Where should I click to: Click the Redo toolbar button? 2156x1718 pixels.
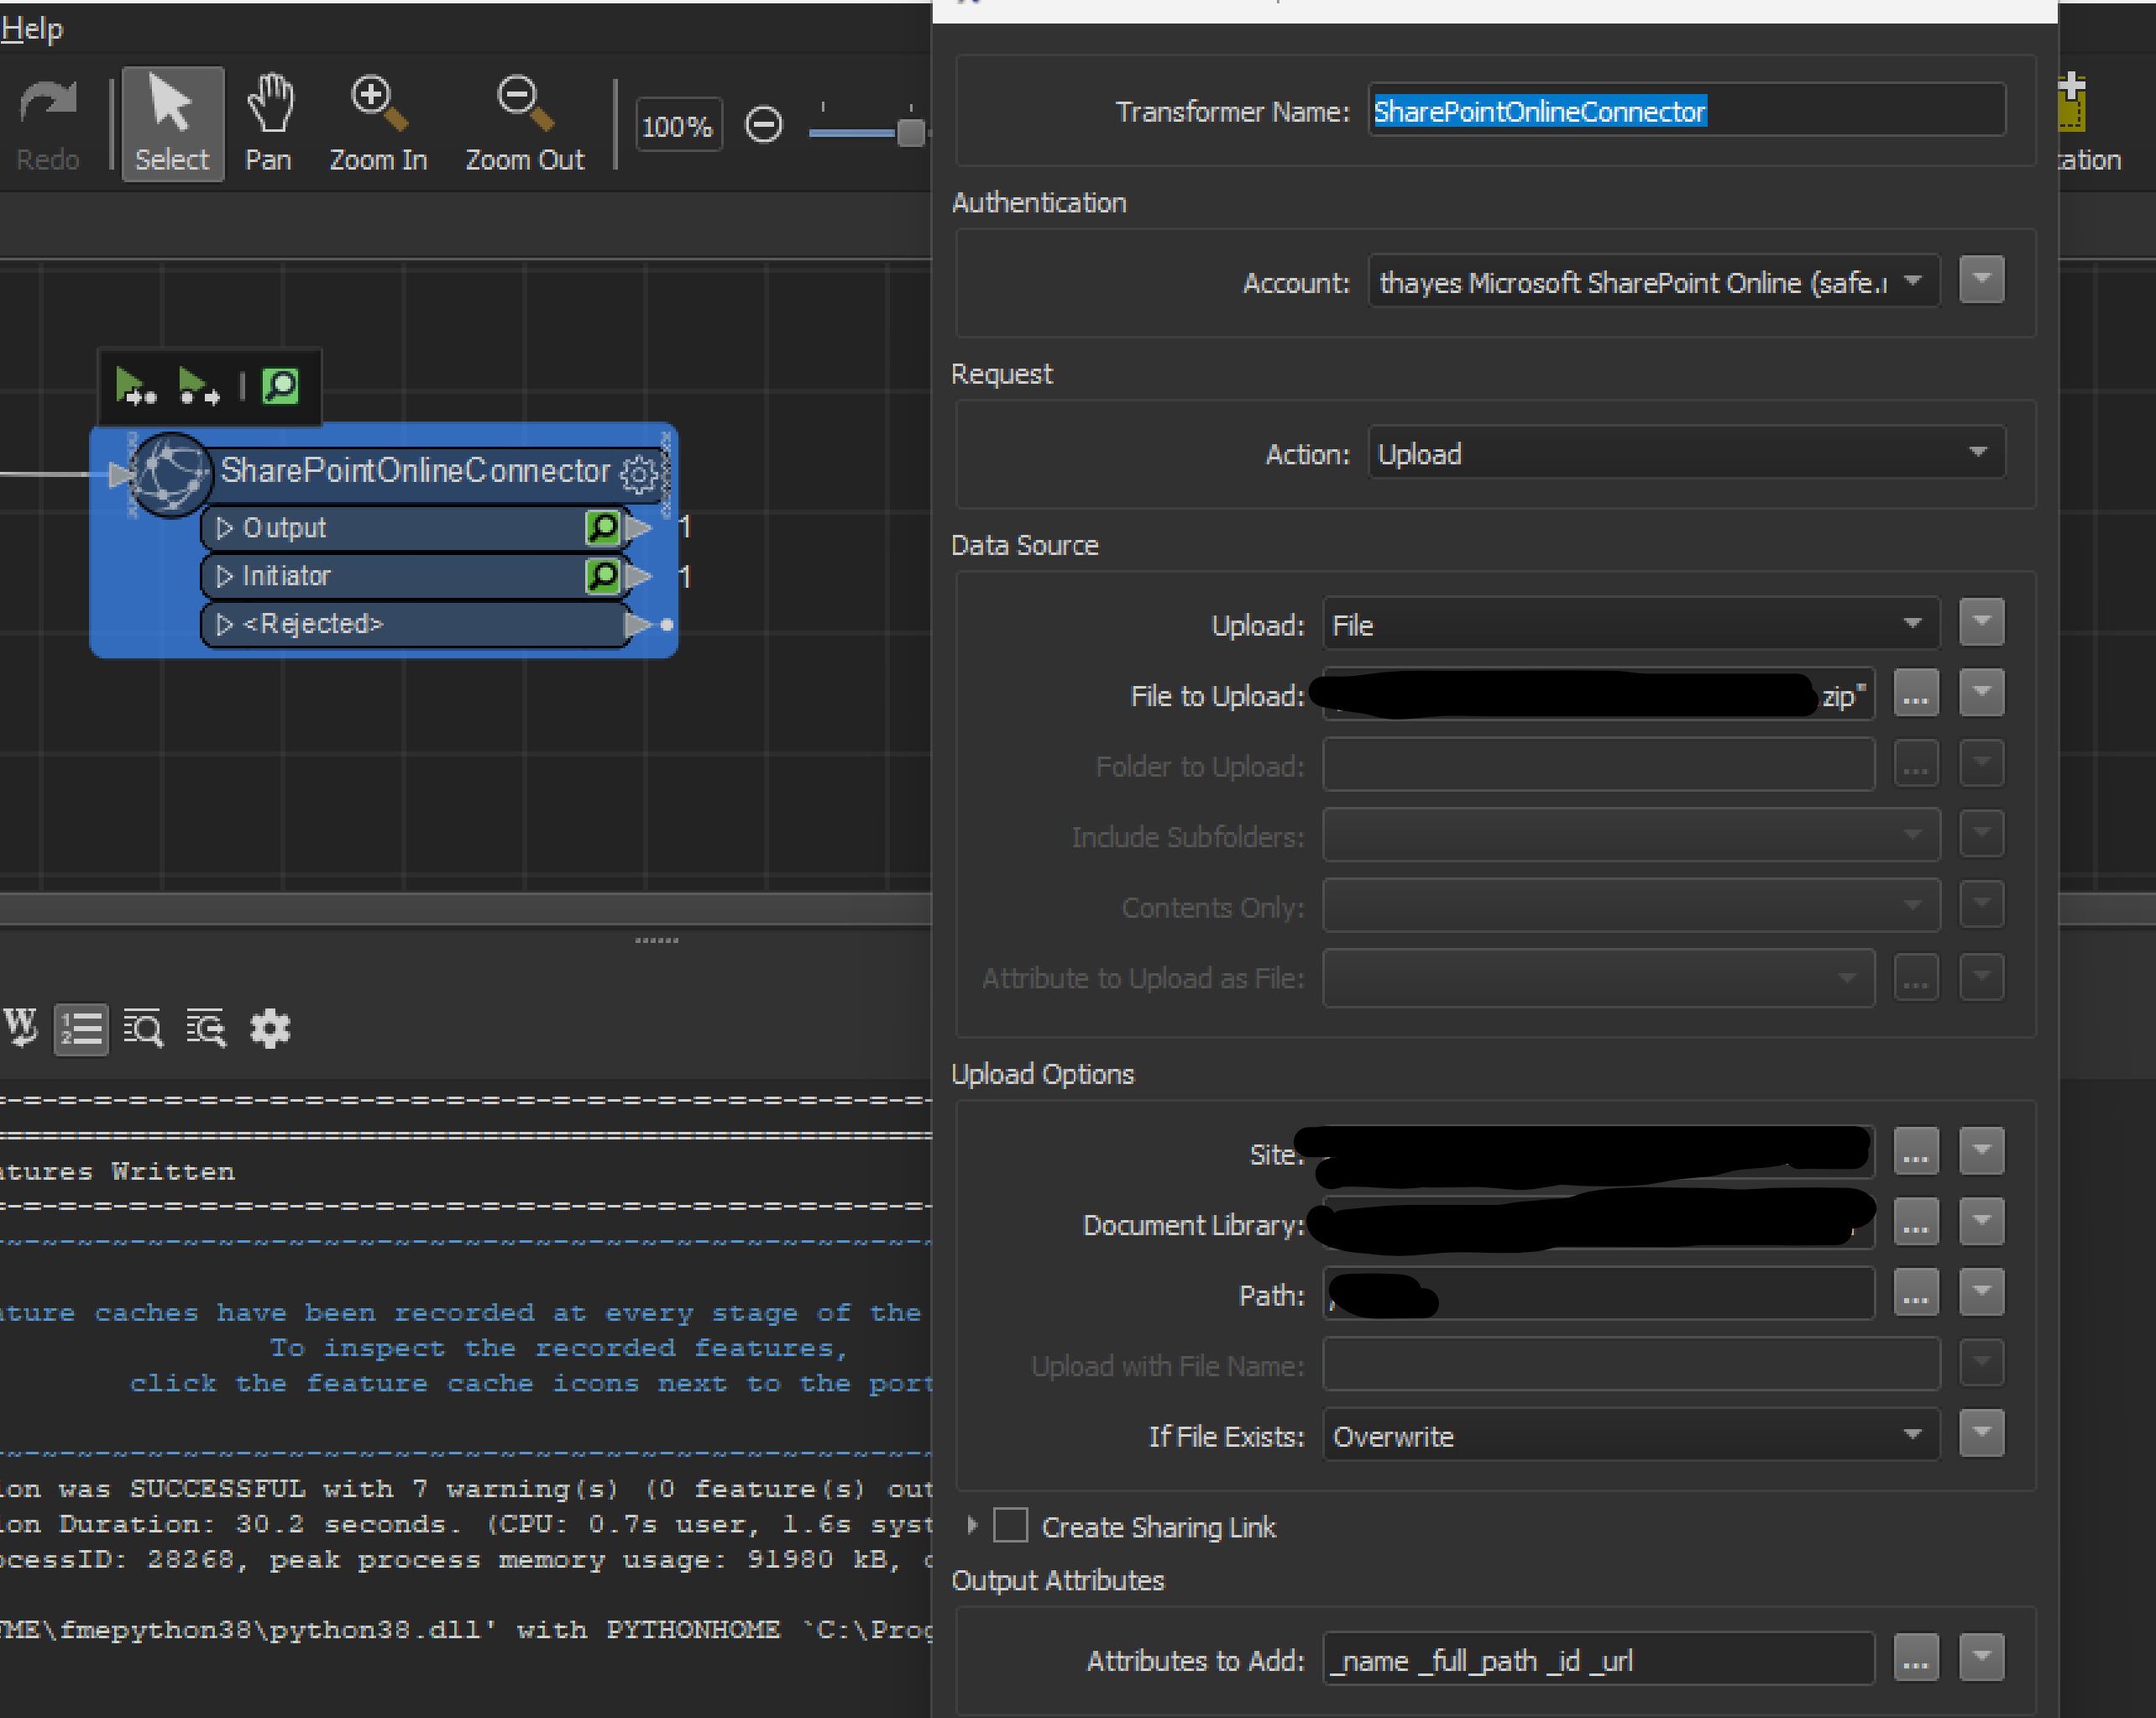[47, 125]
